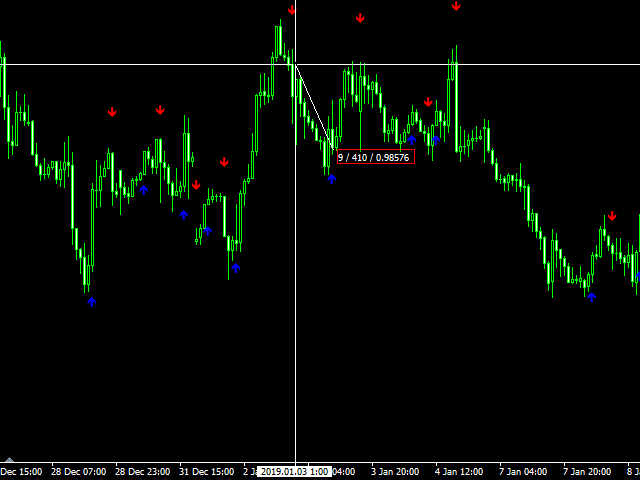This screenshot has height=480, width=640.
Task: Click the gray chart shift triangle marker
Action: [x=9, y=460]
